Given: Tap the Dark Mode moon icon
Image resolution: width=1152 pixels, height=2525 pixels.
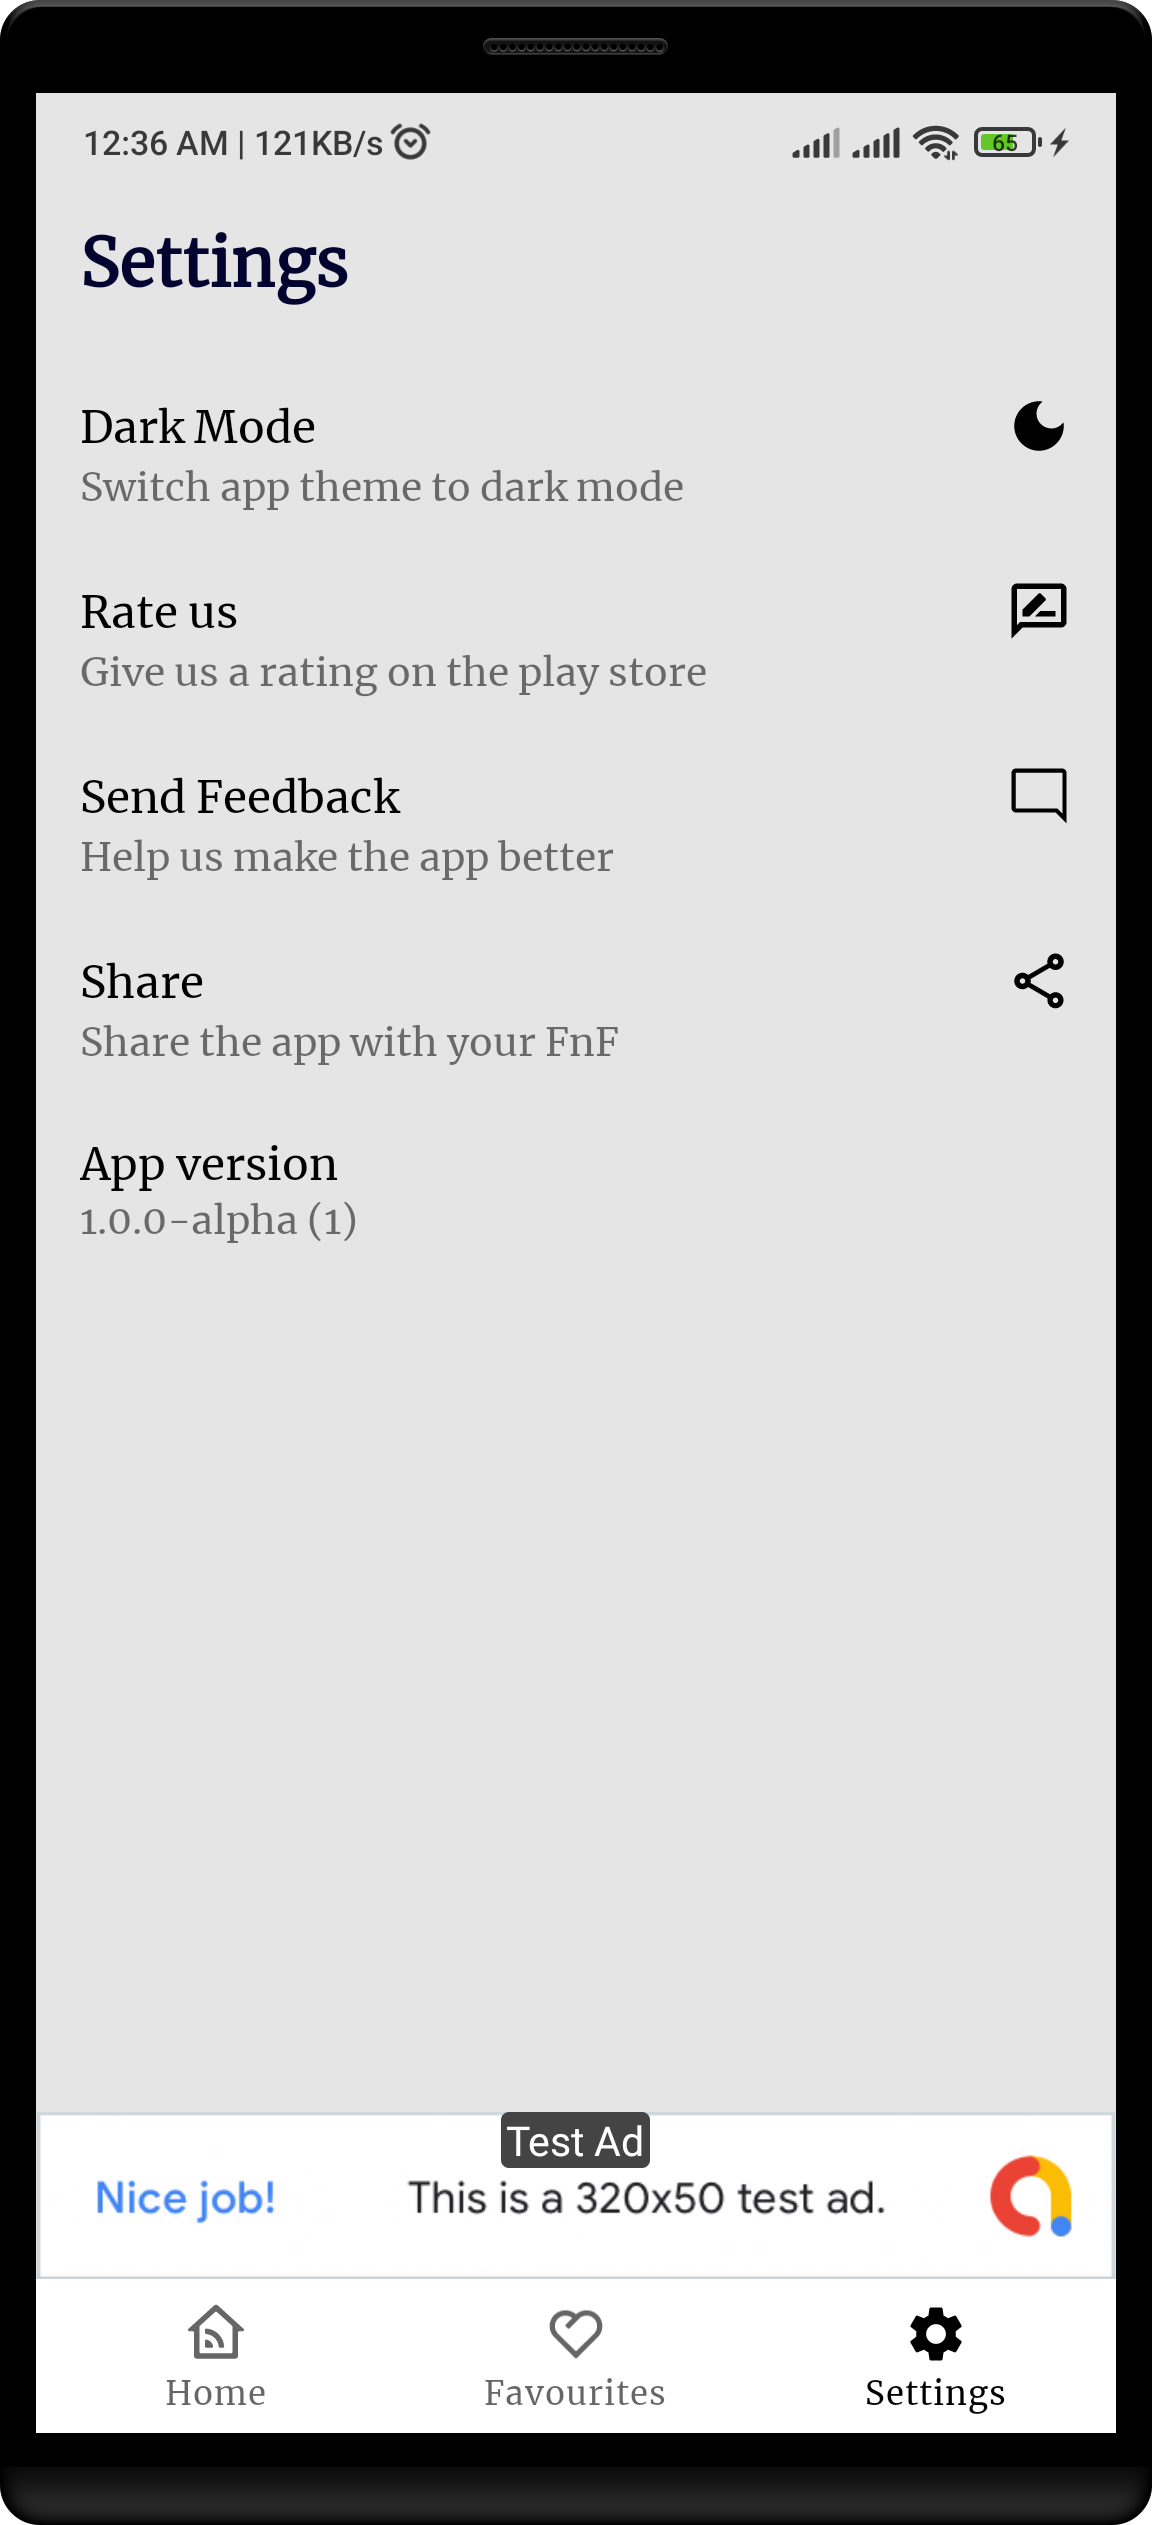Looking at the screenshot, I should pos(1039,427).
